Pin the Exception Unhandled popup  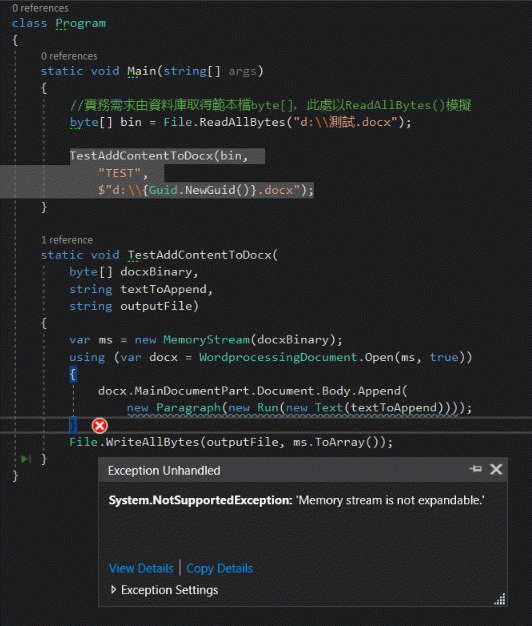475,469
